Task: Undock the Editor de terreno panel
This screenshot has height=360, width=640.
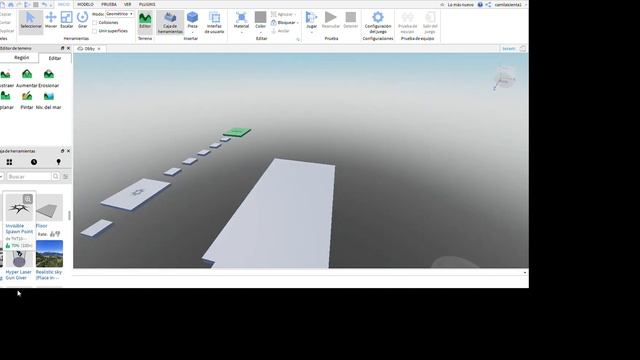Action: 62,48
